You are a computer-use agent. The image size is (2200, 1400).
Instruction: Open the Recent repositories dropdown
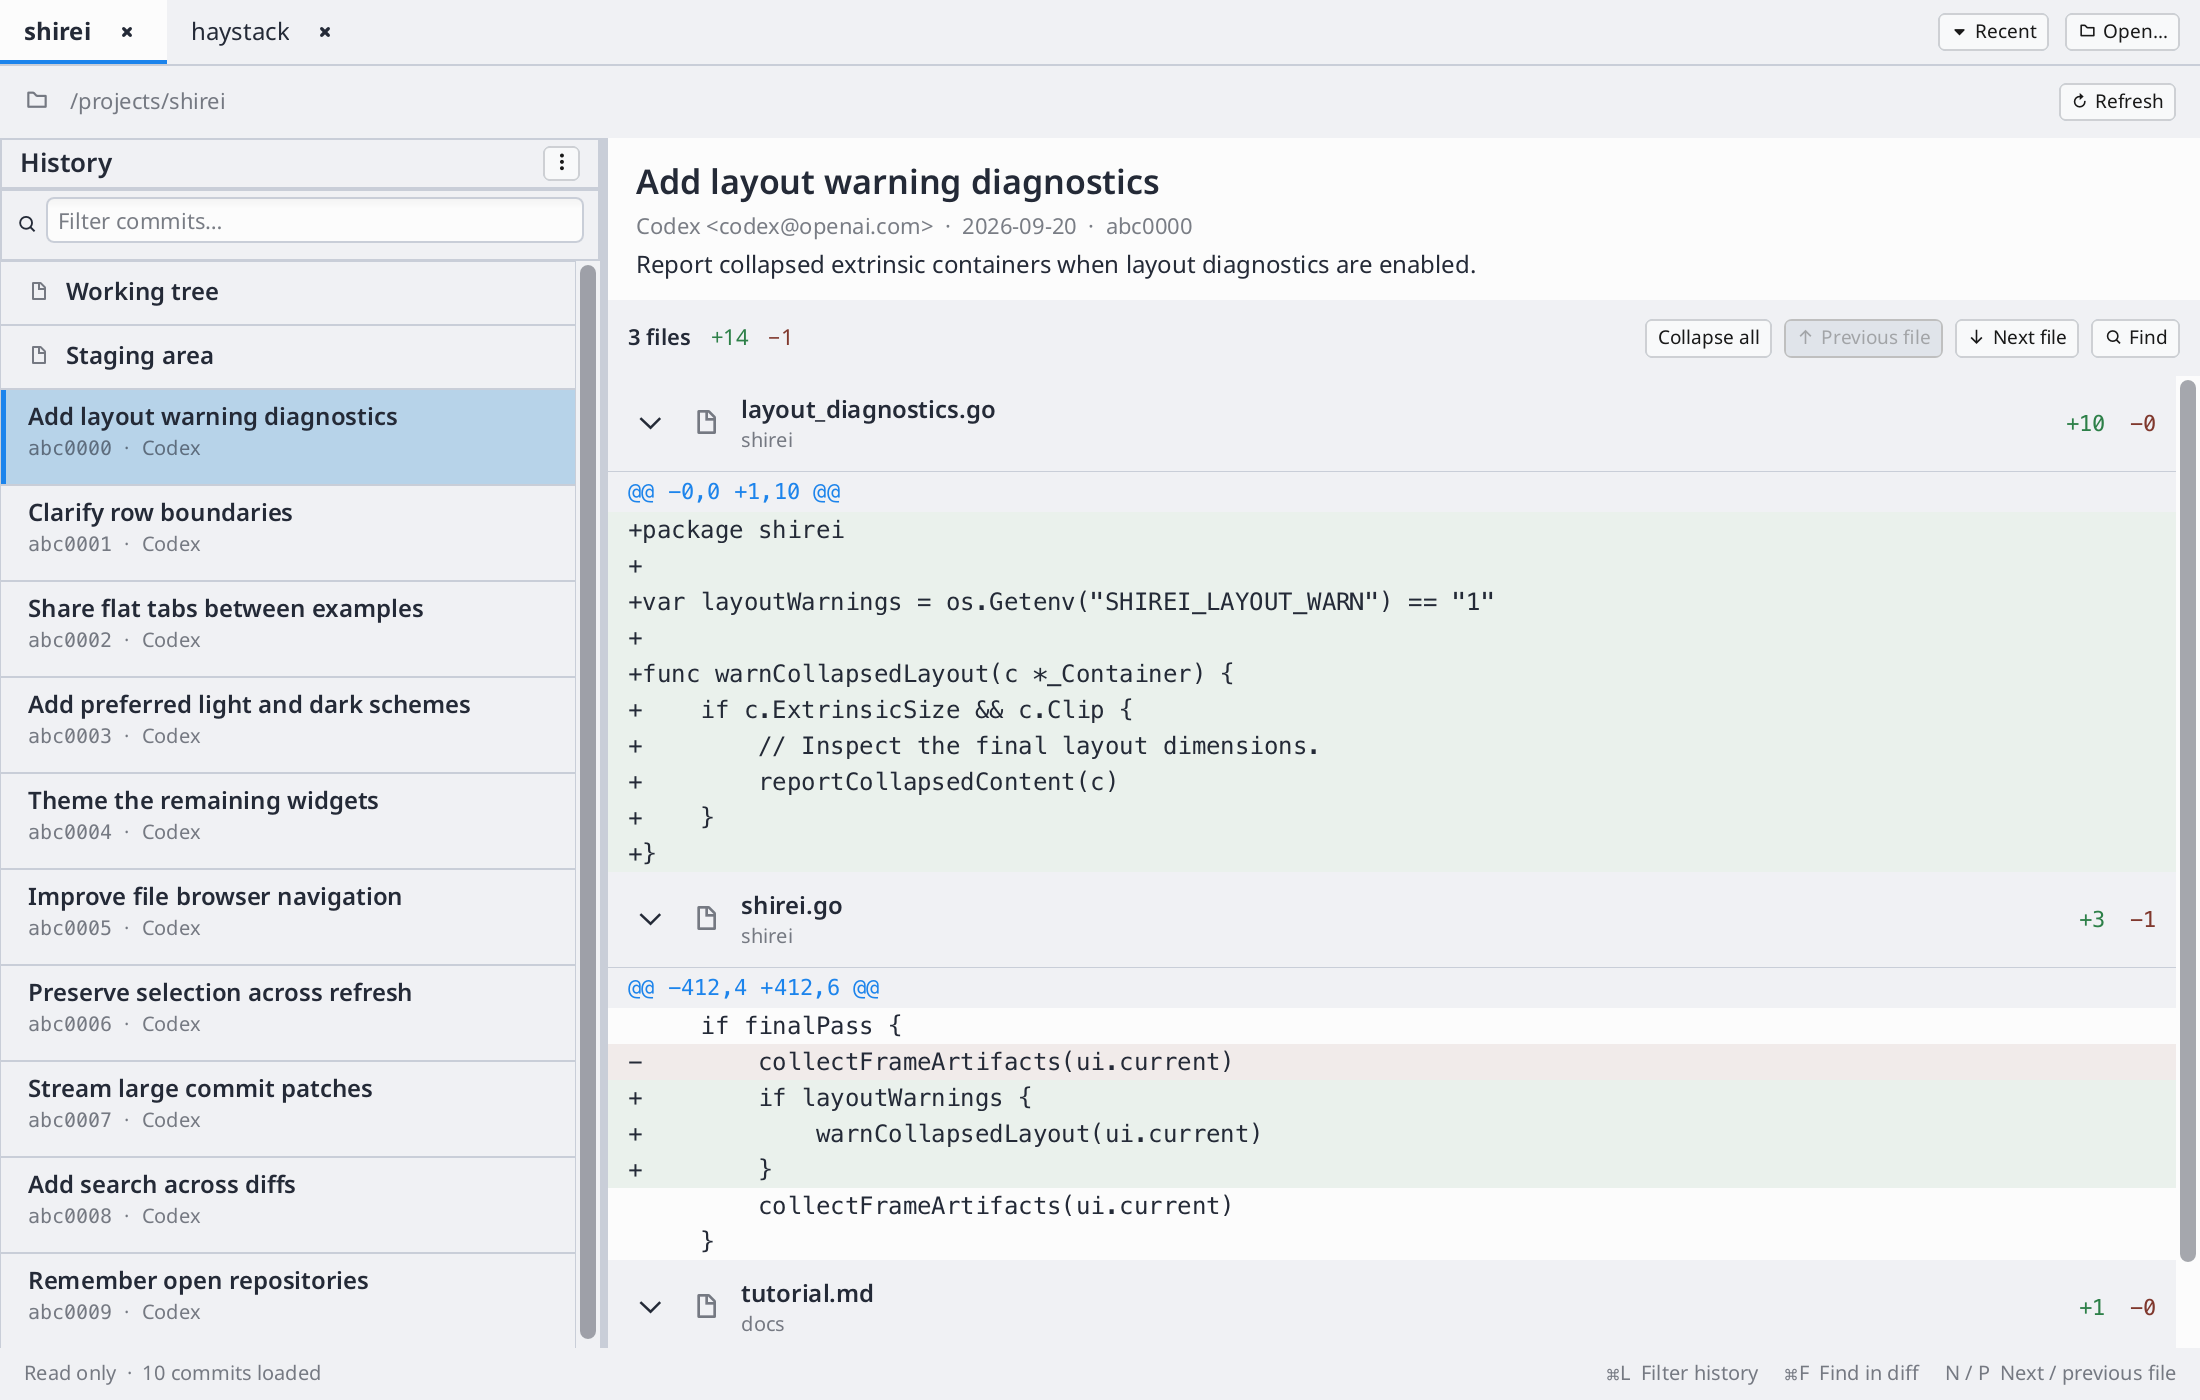pyautogui.click(x=1993, y=32)
